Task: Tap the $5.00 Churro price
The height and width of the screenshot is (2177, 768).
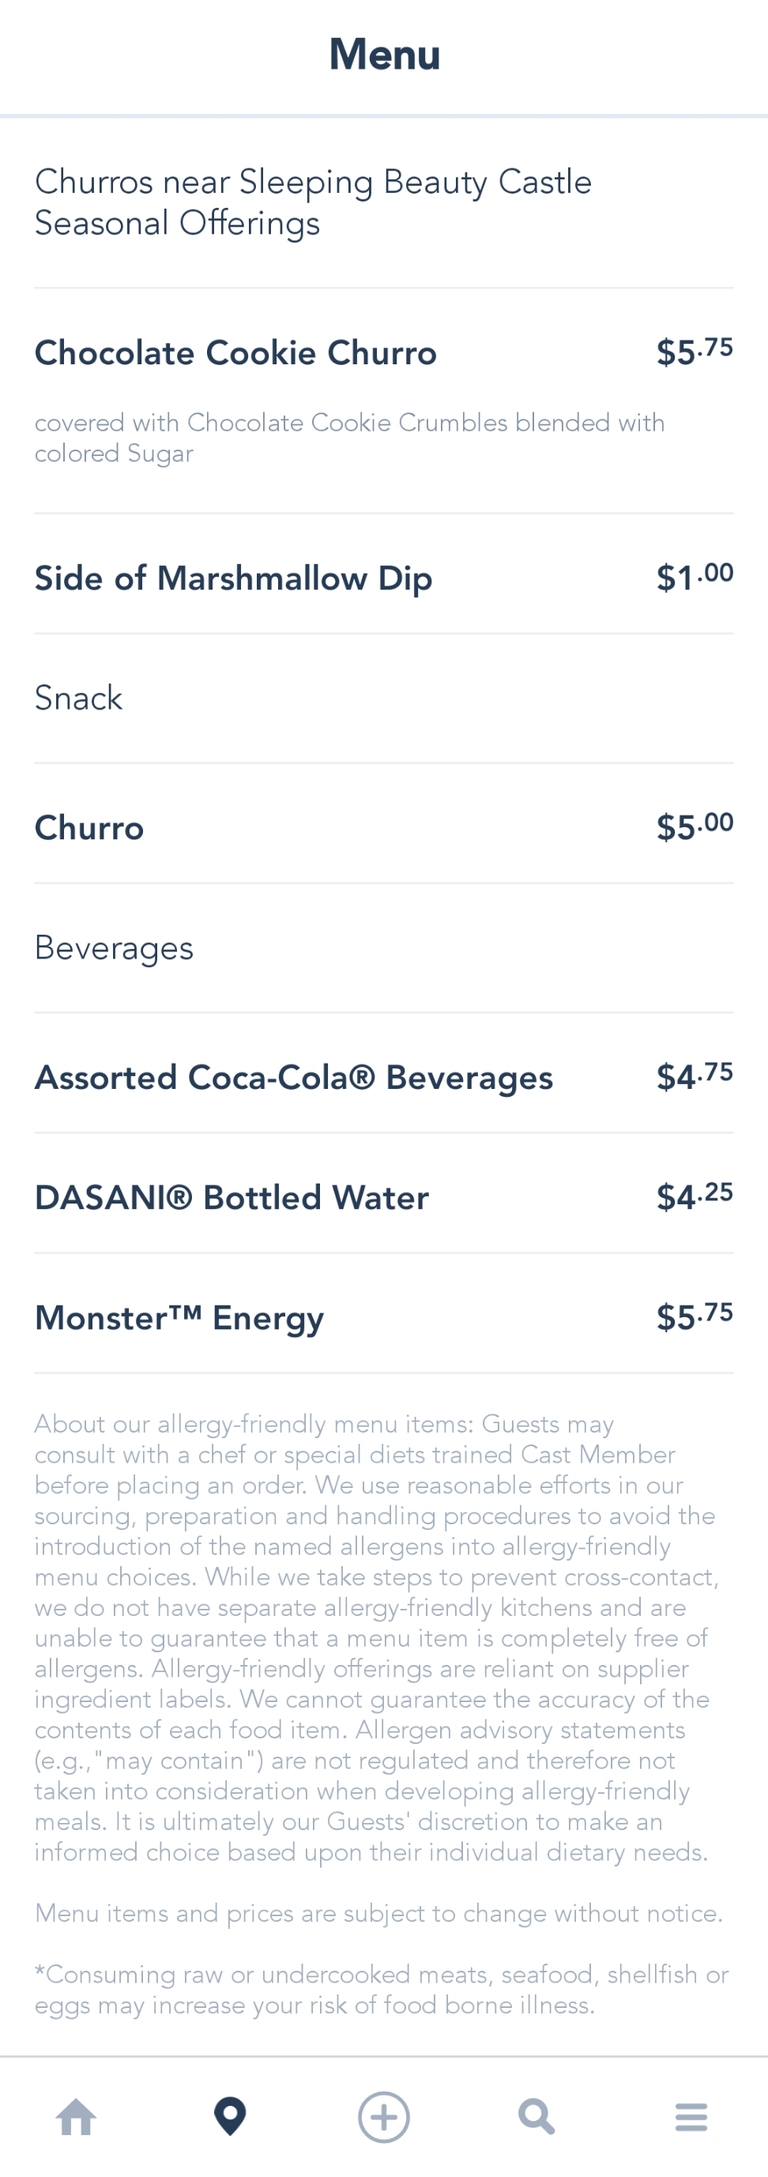Action: (x=694, y=826)
